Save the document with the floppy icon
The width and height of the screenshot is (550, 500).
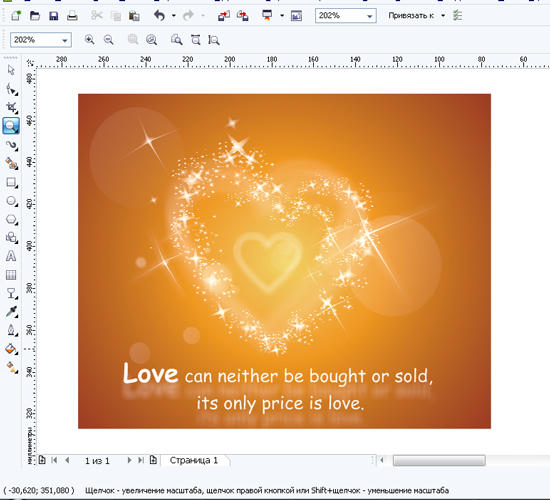tap(53, 16)
